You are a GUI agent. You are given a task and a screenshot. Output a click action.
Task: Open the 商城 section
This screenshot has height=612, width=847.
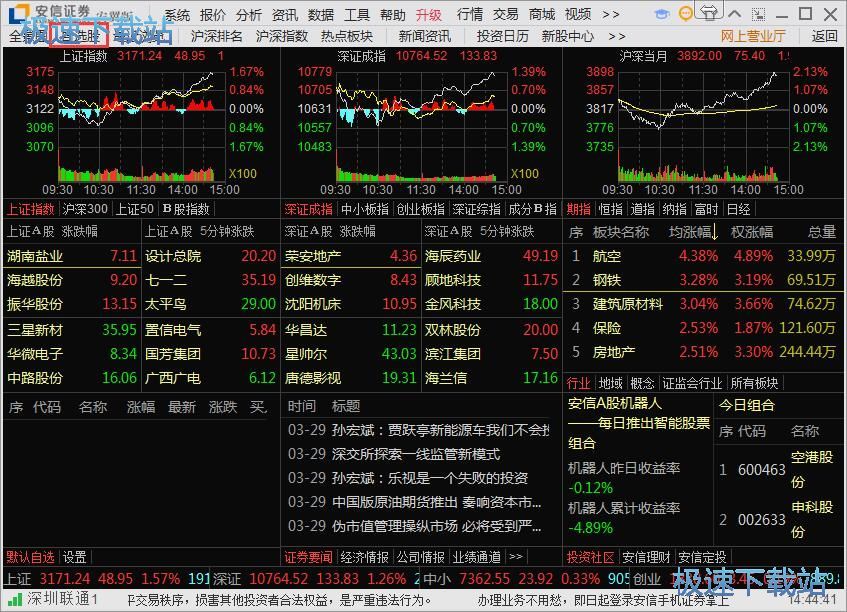coord(542,15)
